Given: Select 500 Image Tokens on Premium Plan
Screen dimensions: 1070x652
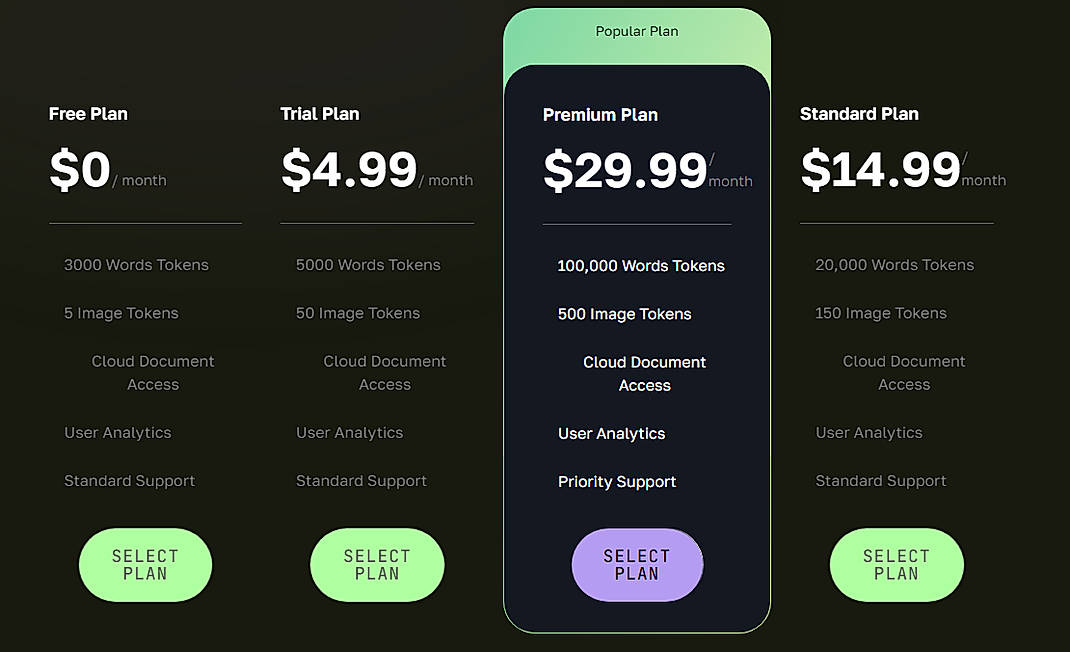Looking at the screenshot, I should click(624, 314).
